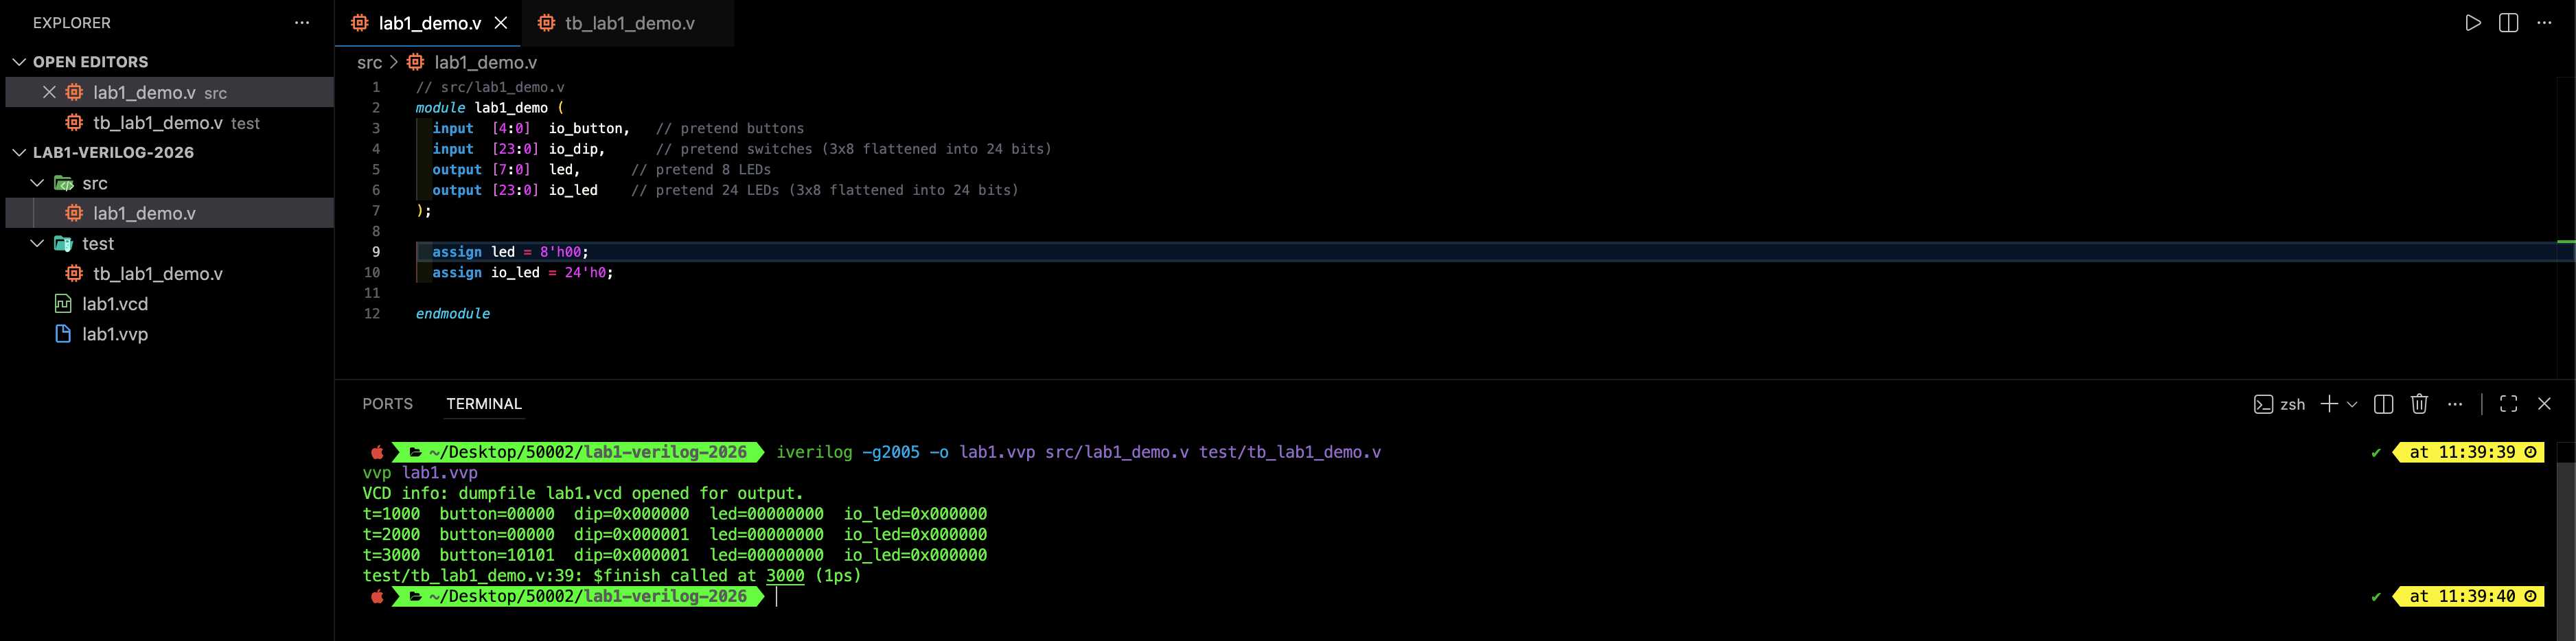Screen dimensions: 2576x641
Task: Open terminal panel ellipsis menu
Action: pos(2455,404)
